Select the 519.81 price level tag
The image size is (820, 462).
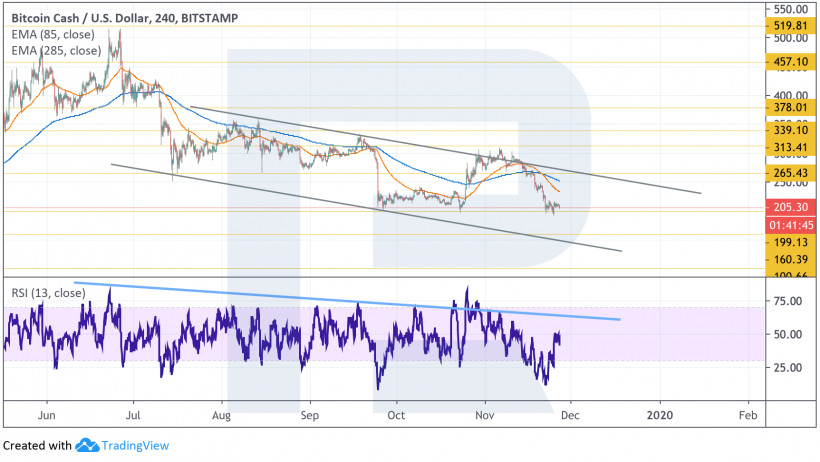pos(783,24)
